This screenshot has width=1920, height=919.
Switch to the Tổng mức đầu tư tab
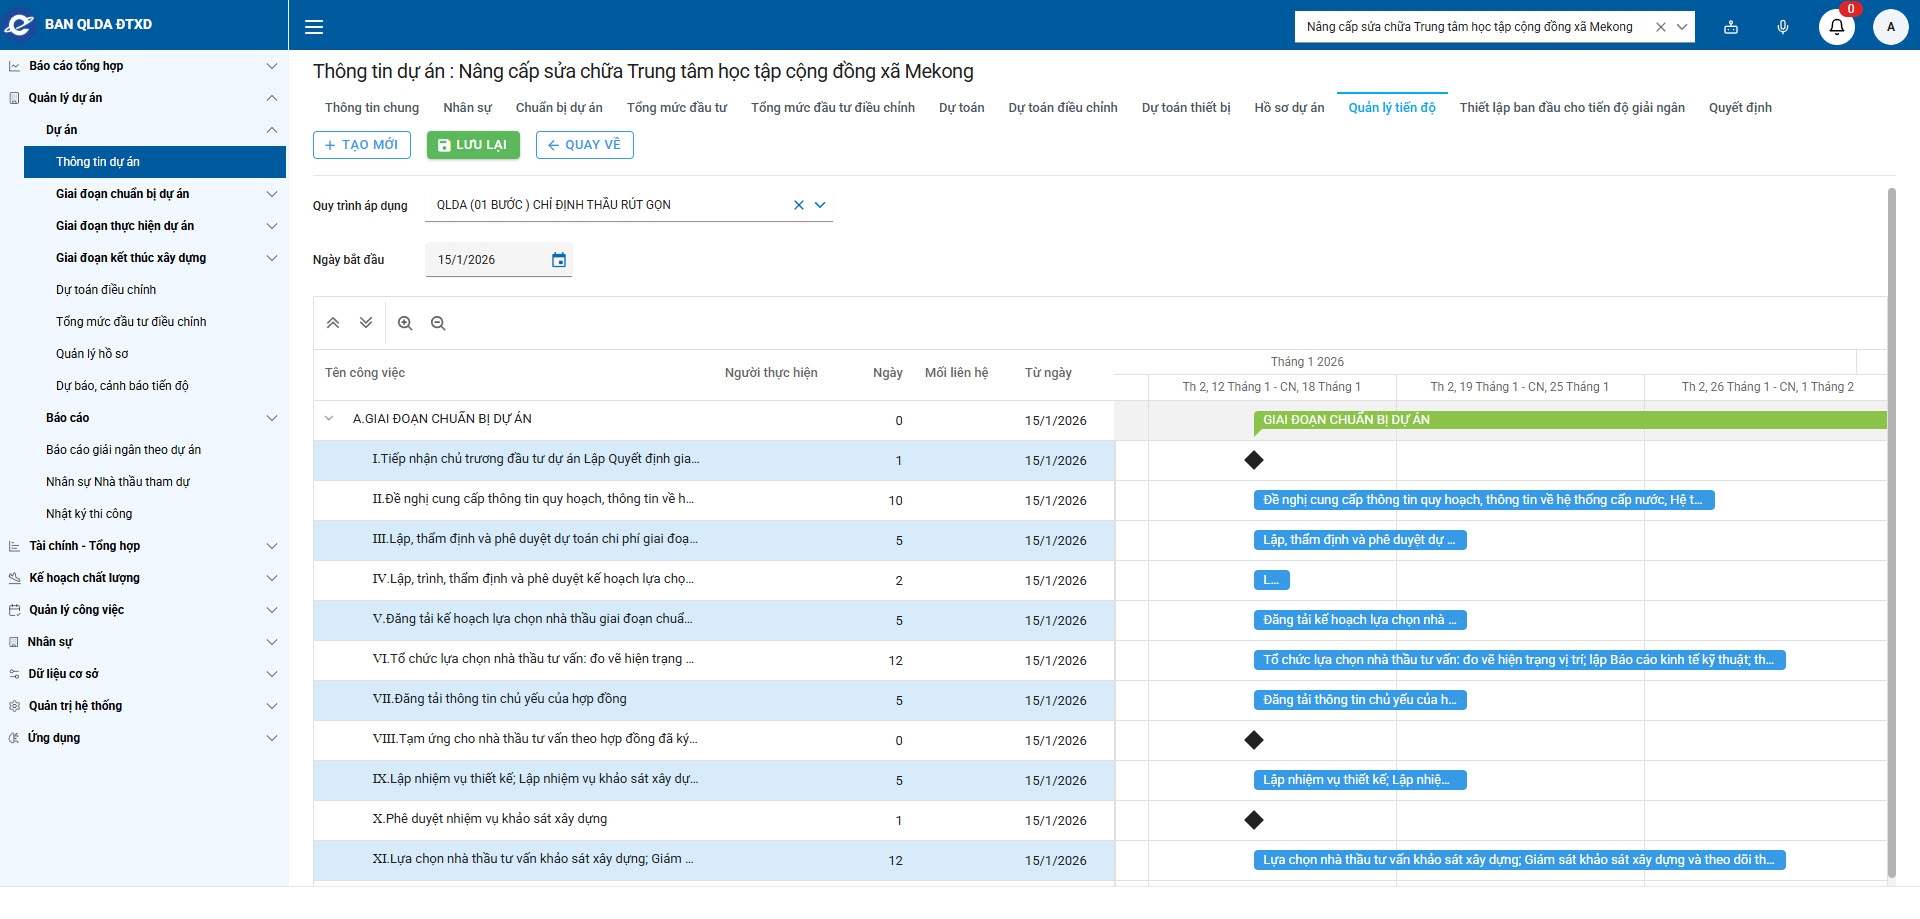pyautogui.click(x=676, y=108)
